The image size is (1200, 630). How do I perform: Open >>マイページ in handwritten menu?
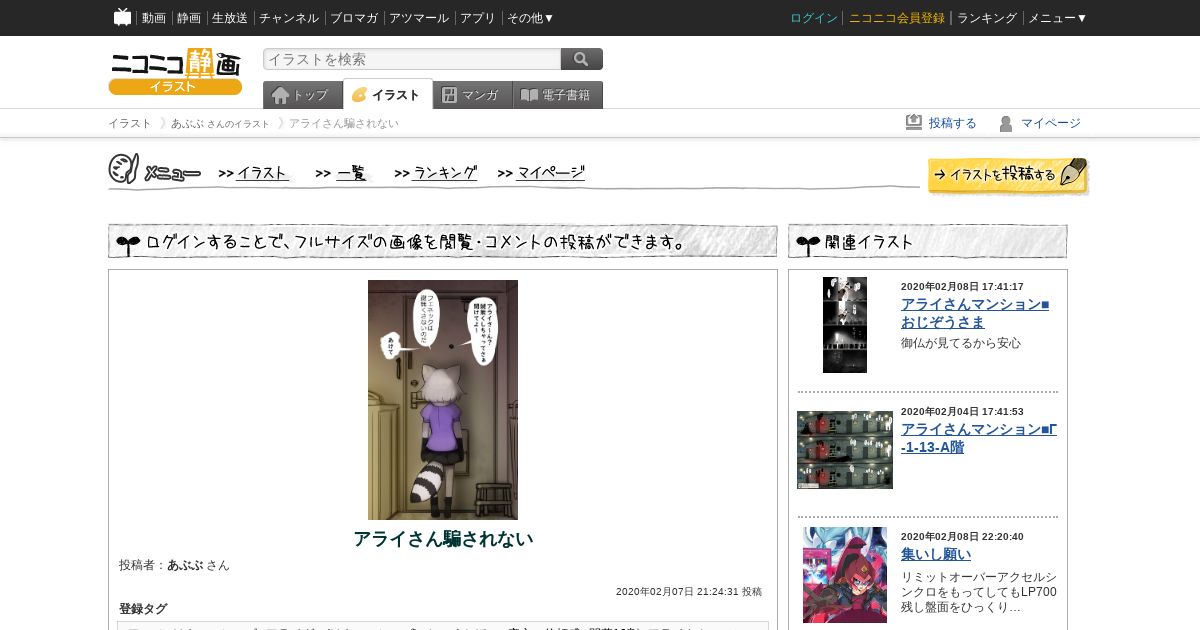[542, 173]
